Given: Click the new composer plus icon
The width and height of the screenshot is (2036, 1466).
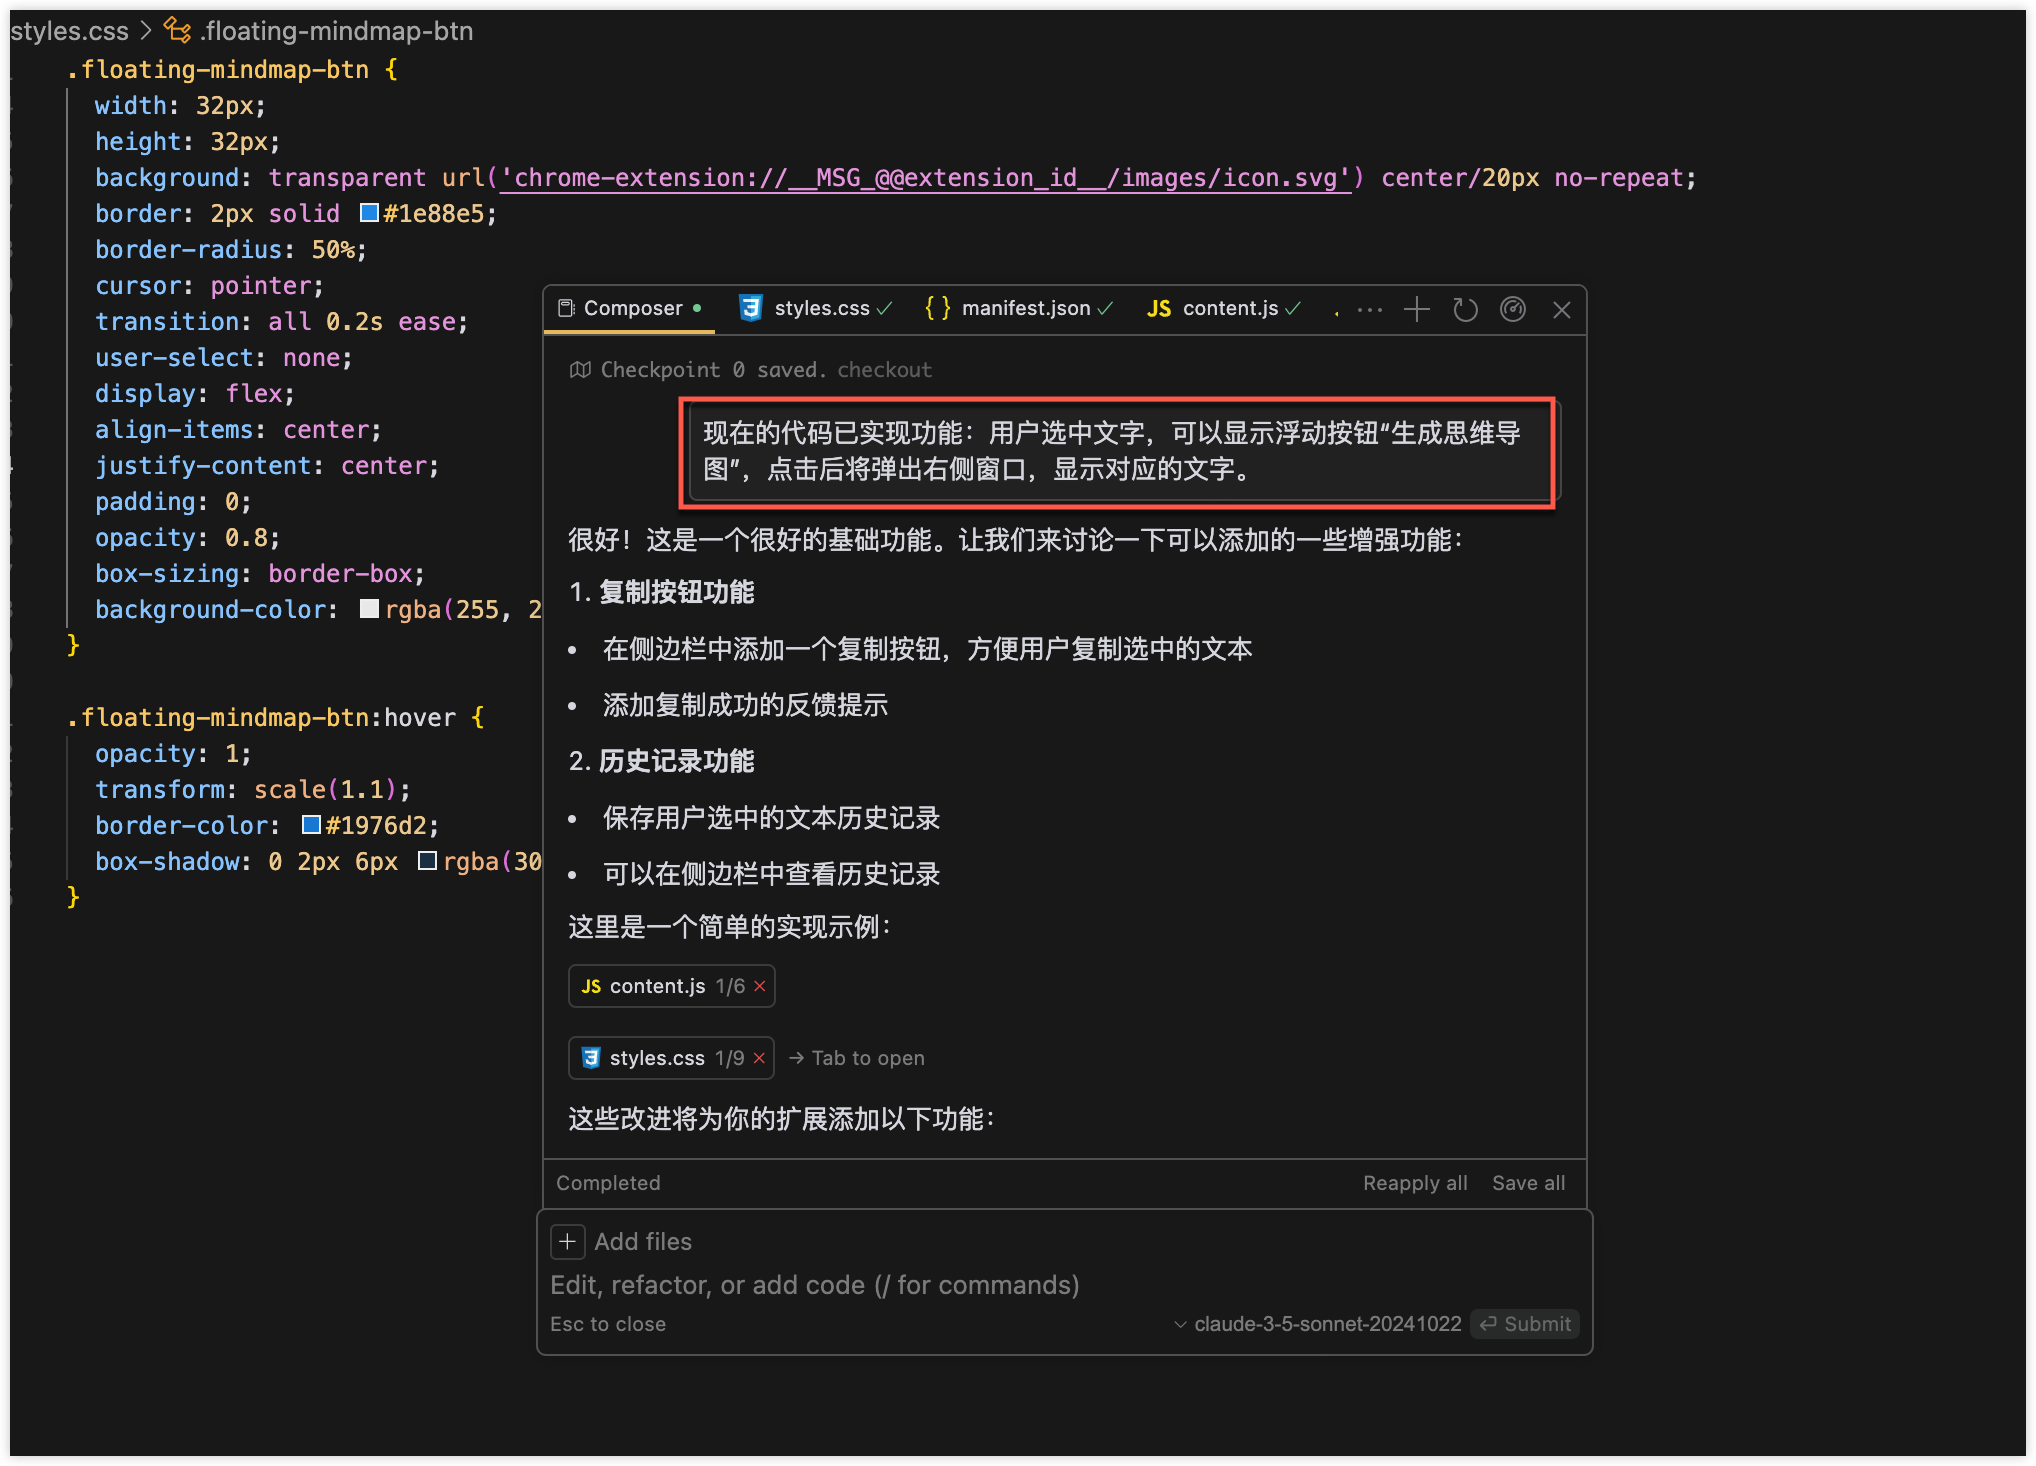Looking at the screenshot, I should coord(1416,309).
